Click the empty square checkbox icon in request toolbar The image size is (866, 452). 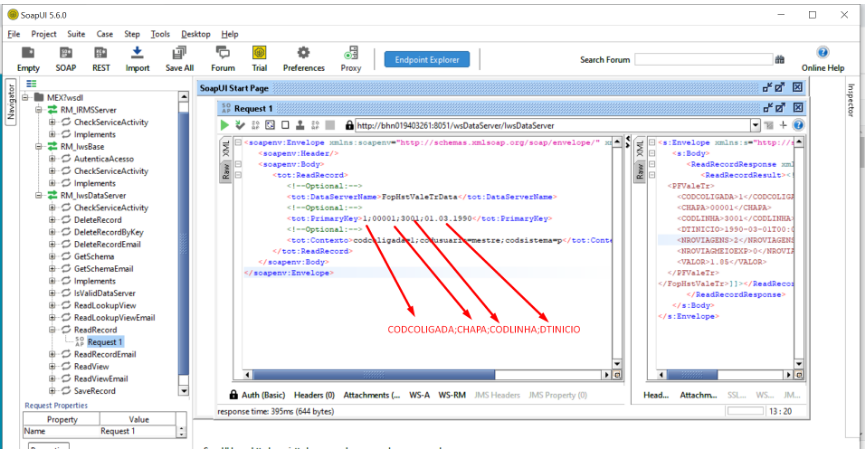tap(285, 125)
